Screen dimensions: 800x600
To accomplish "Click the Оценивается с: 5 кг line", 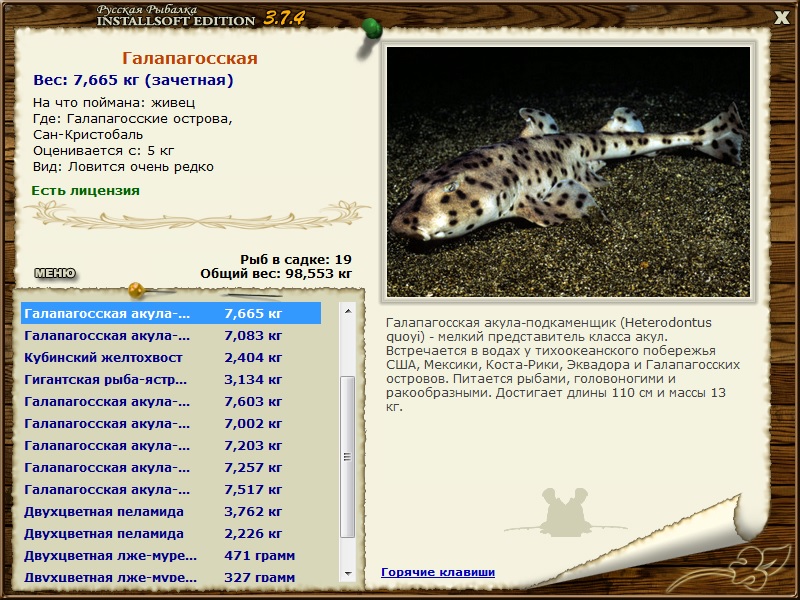I will pyautogui.click(x=104, y=151).
